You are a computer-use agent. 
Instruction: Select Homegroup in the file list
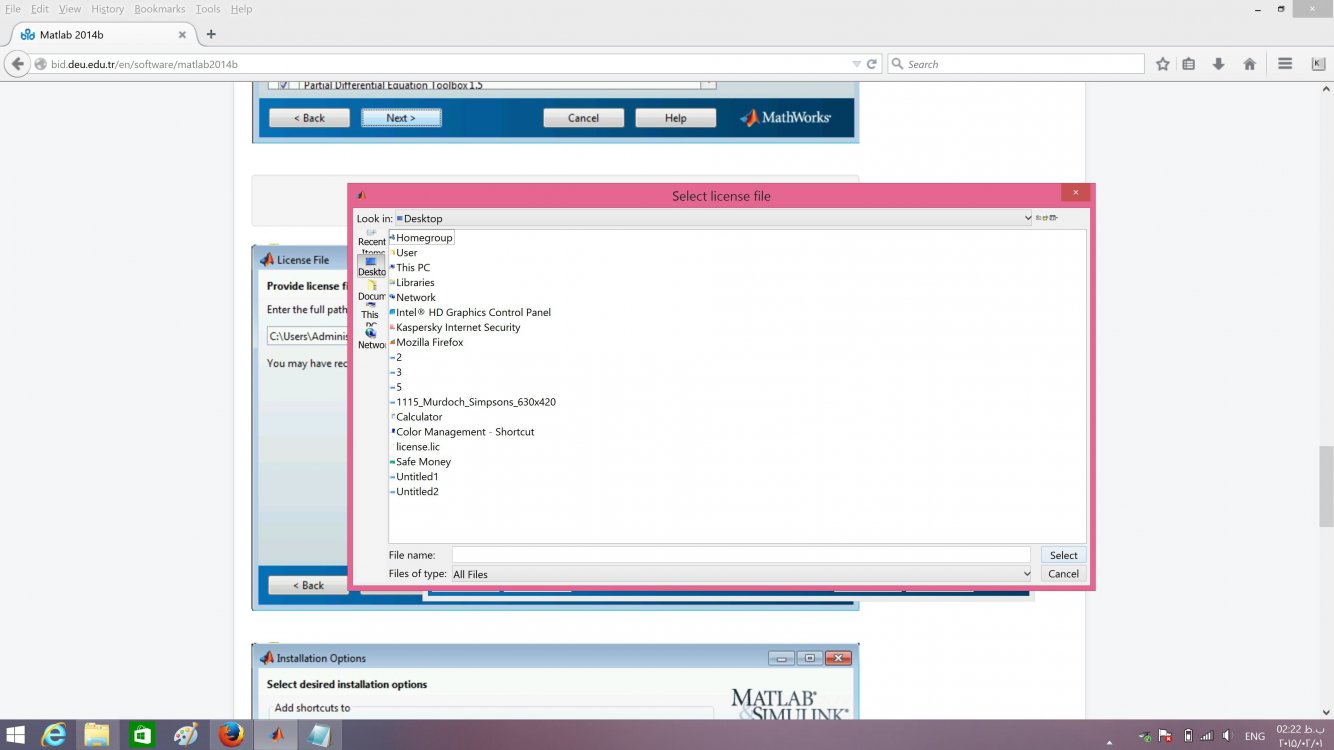[x=422, y=238]
